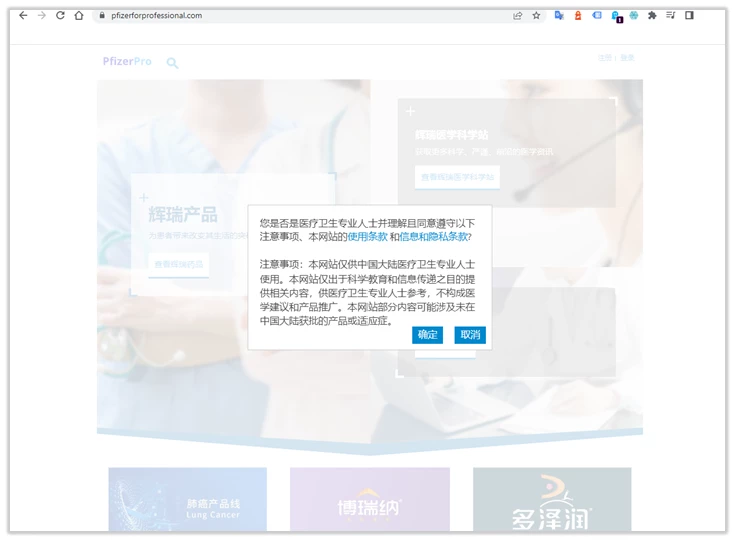Open the translate extension icon
The image size is (734, 540).
pos(559,15)
